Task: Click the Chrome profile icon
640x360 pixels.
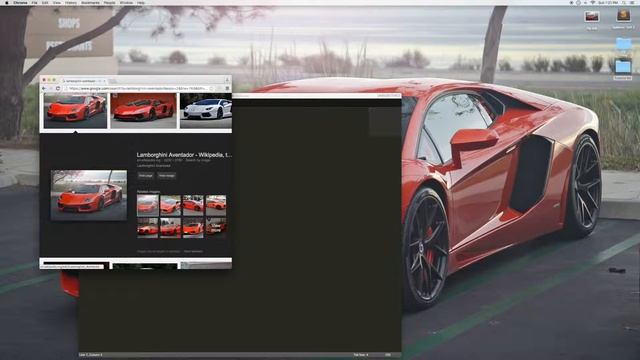Action: (x=227, y=80)
